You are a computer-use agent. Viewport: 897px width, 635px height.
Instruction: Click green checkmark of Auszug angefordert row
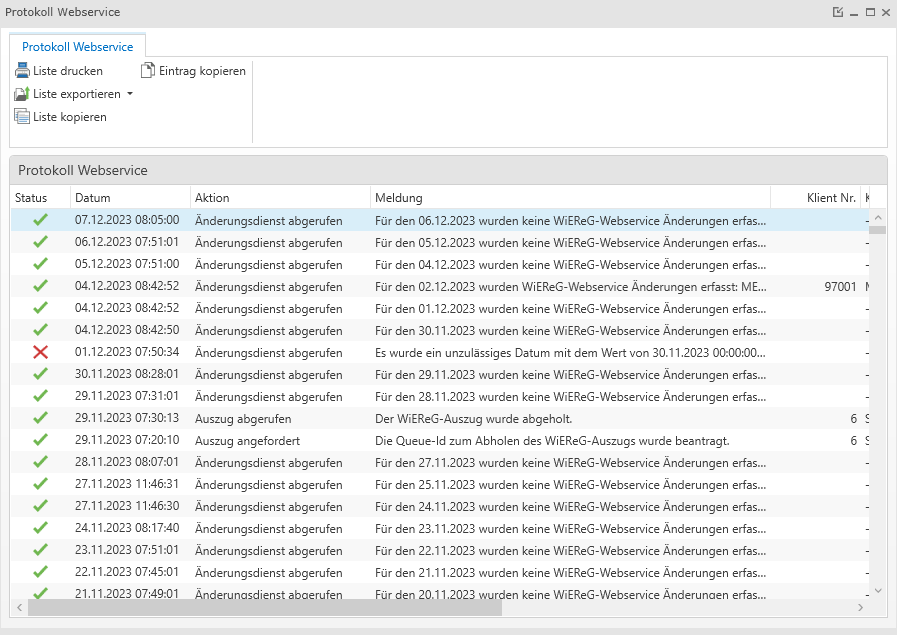40,440
